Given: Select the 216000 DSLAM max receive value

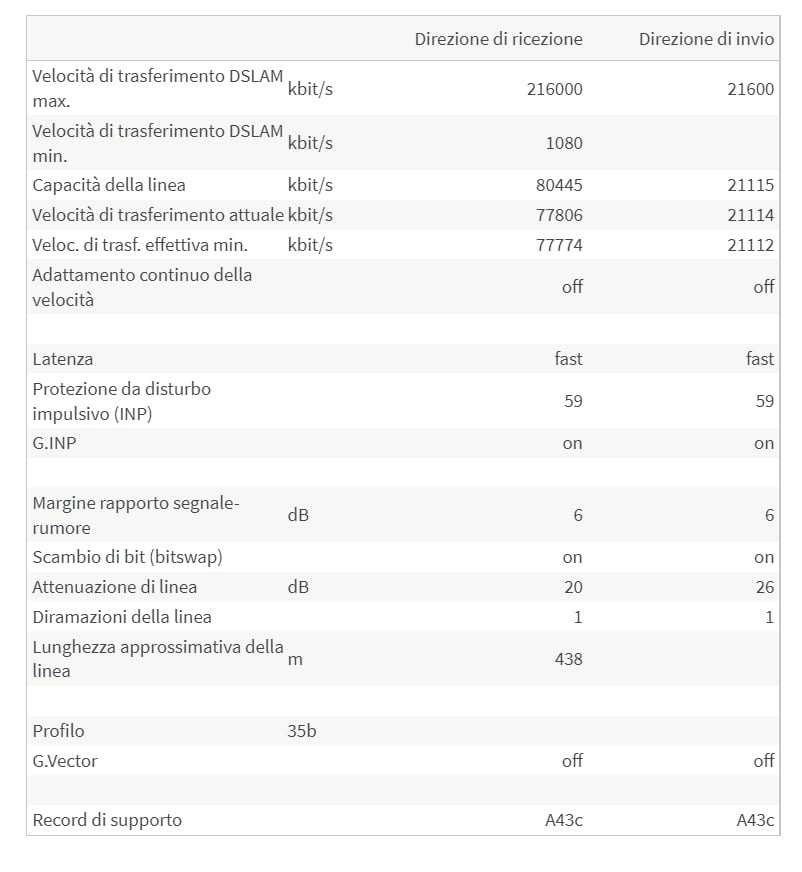Looking at the screenshot, I should (555, 89).
